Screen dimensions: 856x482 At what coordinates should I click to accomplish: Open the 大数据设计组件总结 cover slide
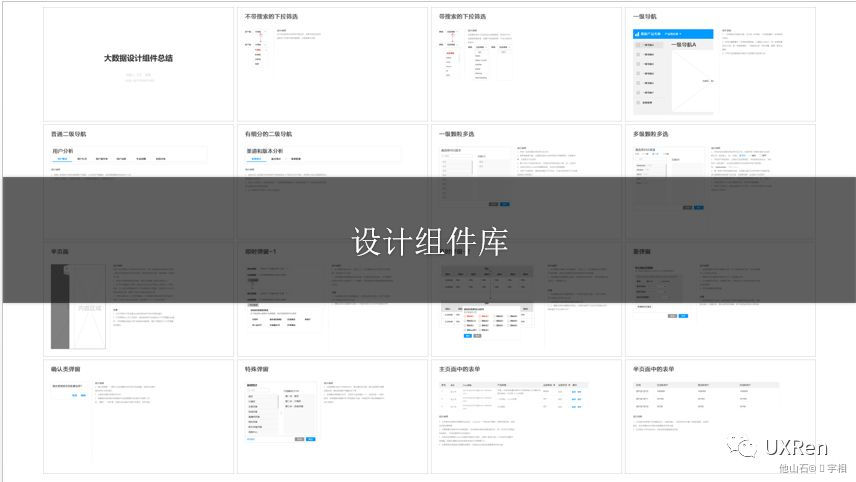tap(138, 64)
